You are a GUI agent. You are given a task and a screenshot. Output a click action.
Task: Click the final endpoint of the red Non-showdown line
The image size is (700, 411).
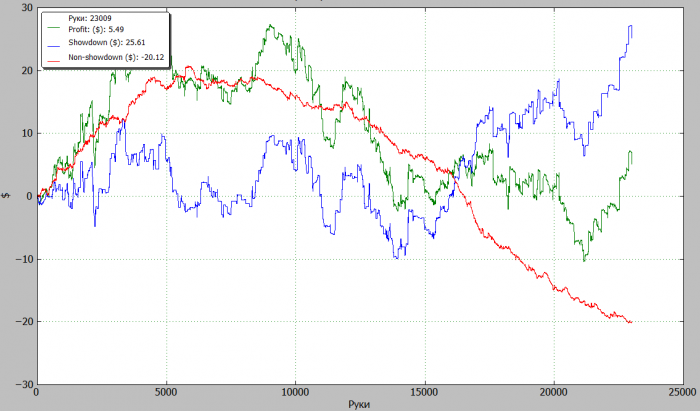(x=631, y=322)
